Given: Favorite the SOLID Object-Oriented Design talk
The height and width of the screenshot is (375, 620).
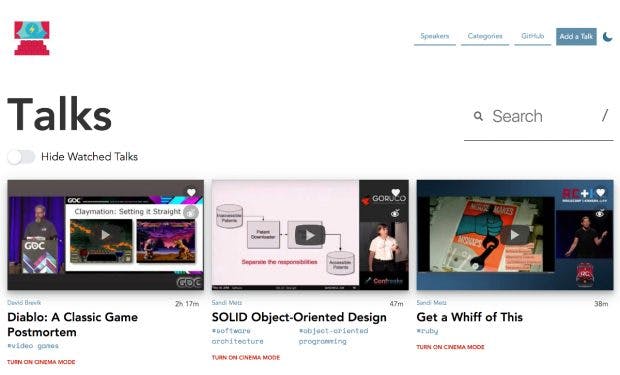Looking at the screenshot, I should pos(395,193).
